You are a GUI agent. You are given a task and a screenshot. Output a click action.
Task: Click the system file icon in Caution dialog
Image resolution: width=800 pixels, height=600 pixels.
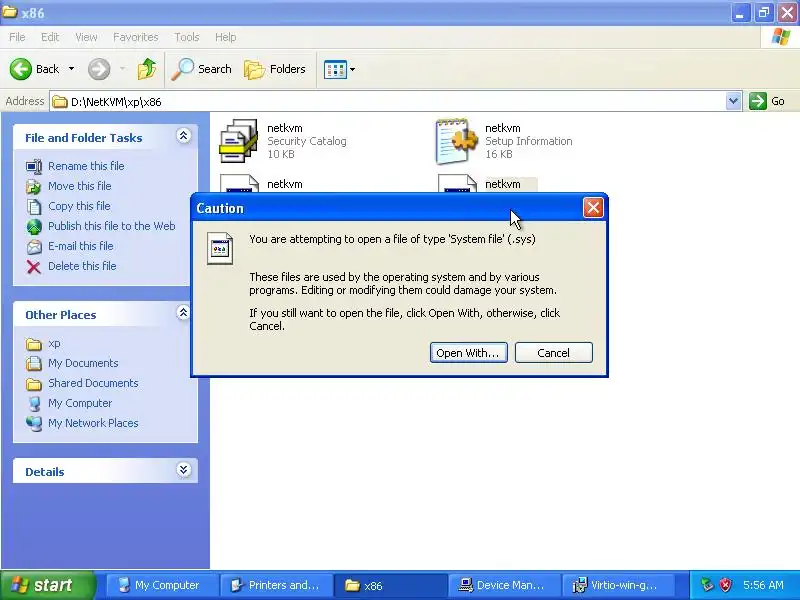[x=220, y=248]
